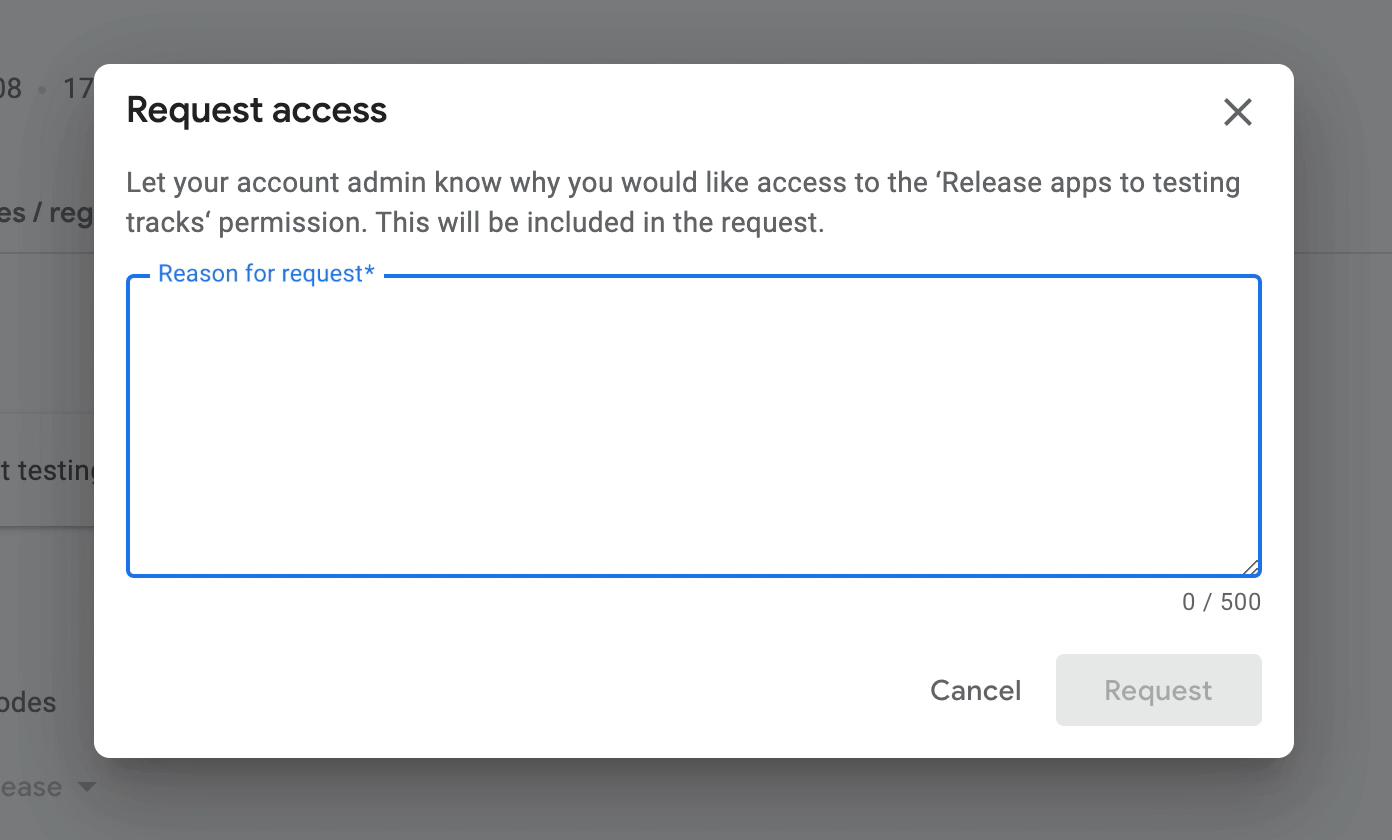Click the asterisk in the Reason for request label
Screen dimensions: 1392x840
click(369, 272)
